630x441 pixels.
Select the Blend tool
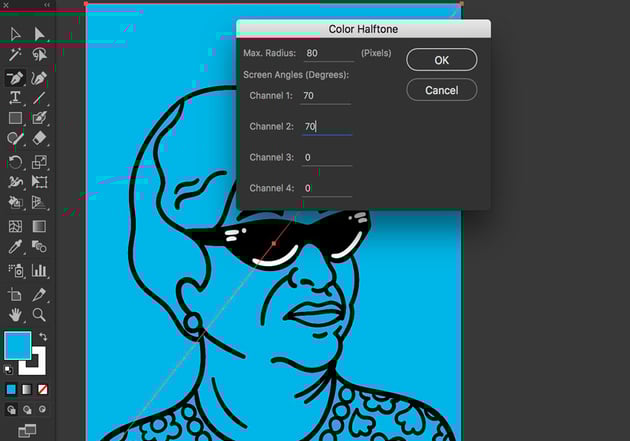click(39, 247)
